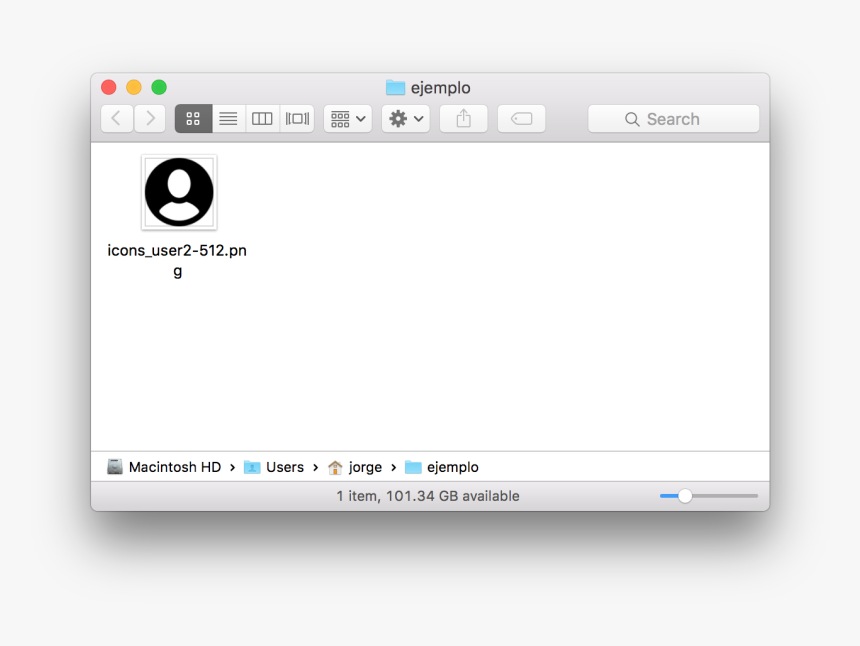Click the Edit Tags icon
Screen dimensions: 860x646
tap(521, 118)
